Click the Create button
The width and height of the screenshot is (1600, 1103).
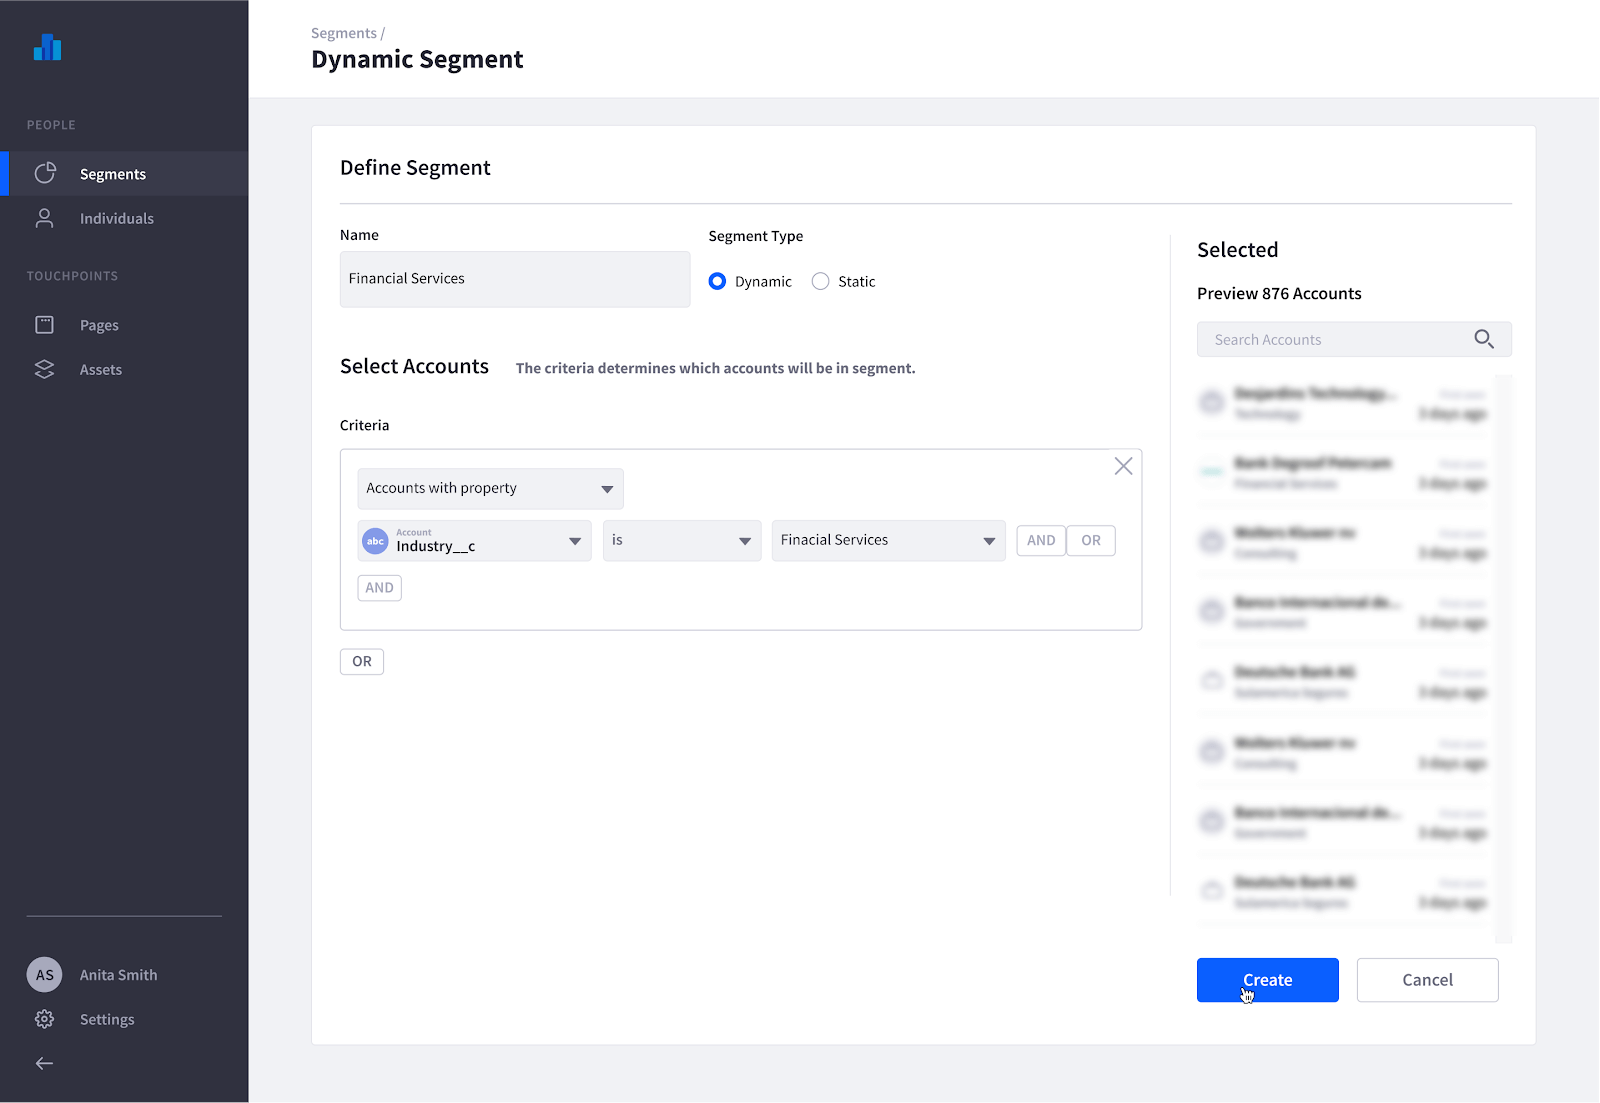[x=1267, y=980]
